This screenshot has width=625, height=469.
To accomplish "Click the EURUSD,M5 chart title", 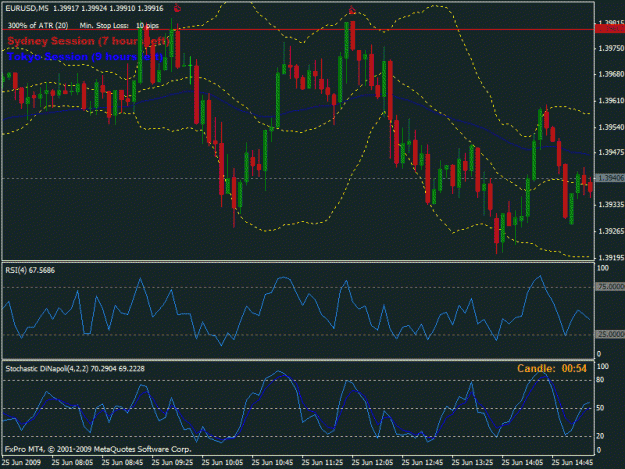I will tap(28, 8).
